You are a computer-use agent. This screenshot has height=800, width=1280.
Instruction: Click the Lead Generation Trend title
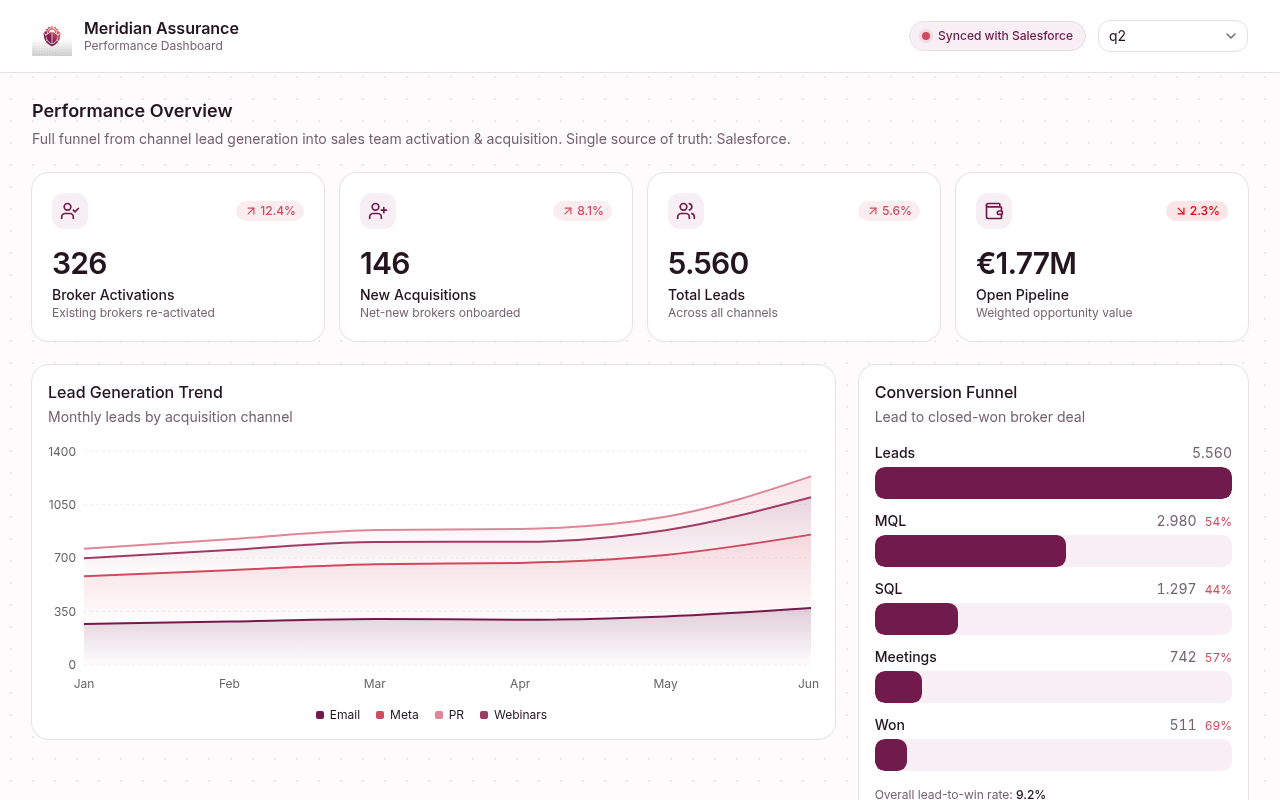[x=135, y=393]
